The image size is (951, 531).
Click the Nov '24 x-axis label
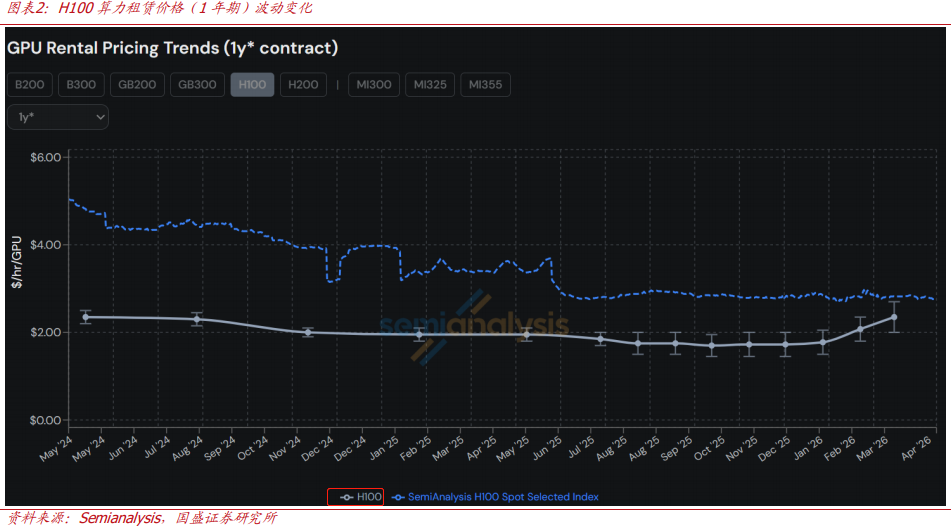pyautogui.click(x=284, y=448)
